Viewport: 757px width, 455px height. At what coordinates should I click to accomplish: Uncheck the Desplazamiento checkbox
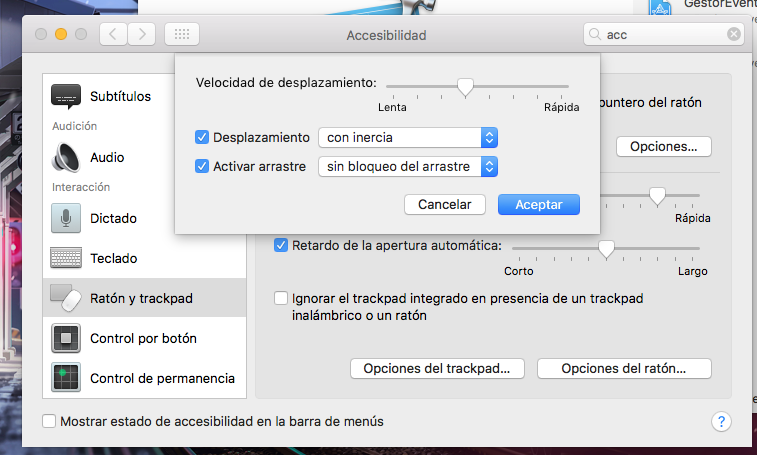[202, 137]
